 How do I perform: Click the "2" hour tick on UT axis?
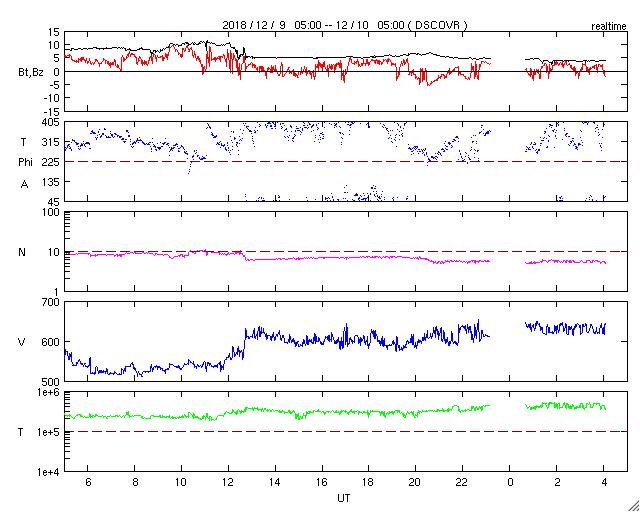pos(557,482)
